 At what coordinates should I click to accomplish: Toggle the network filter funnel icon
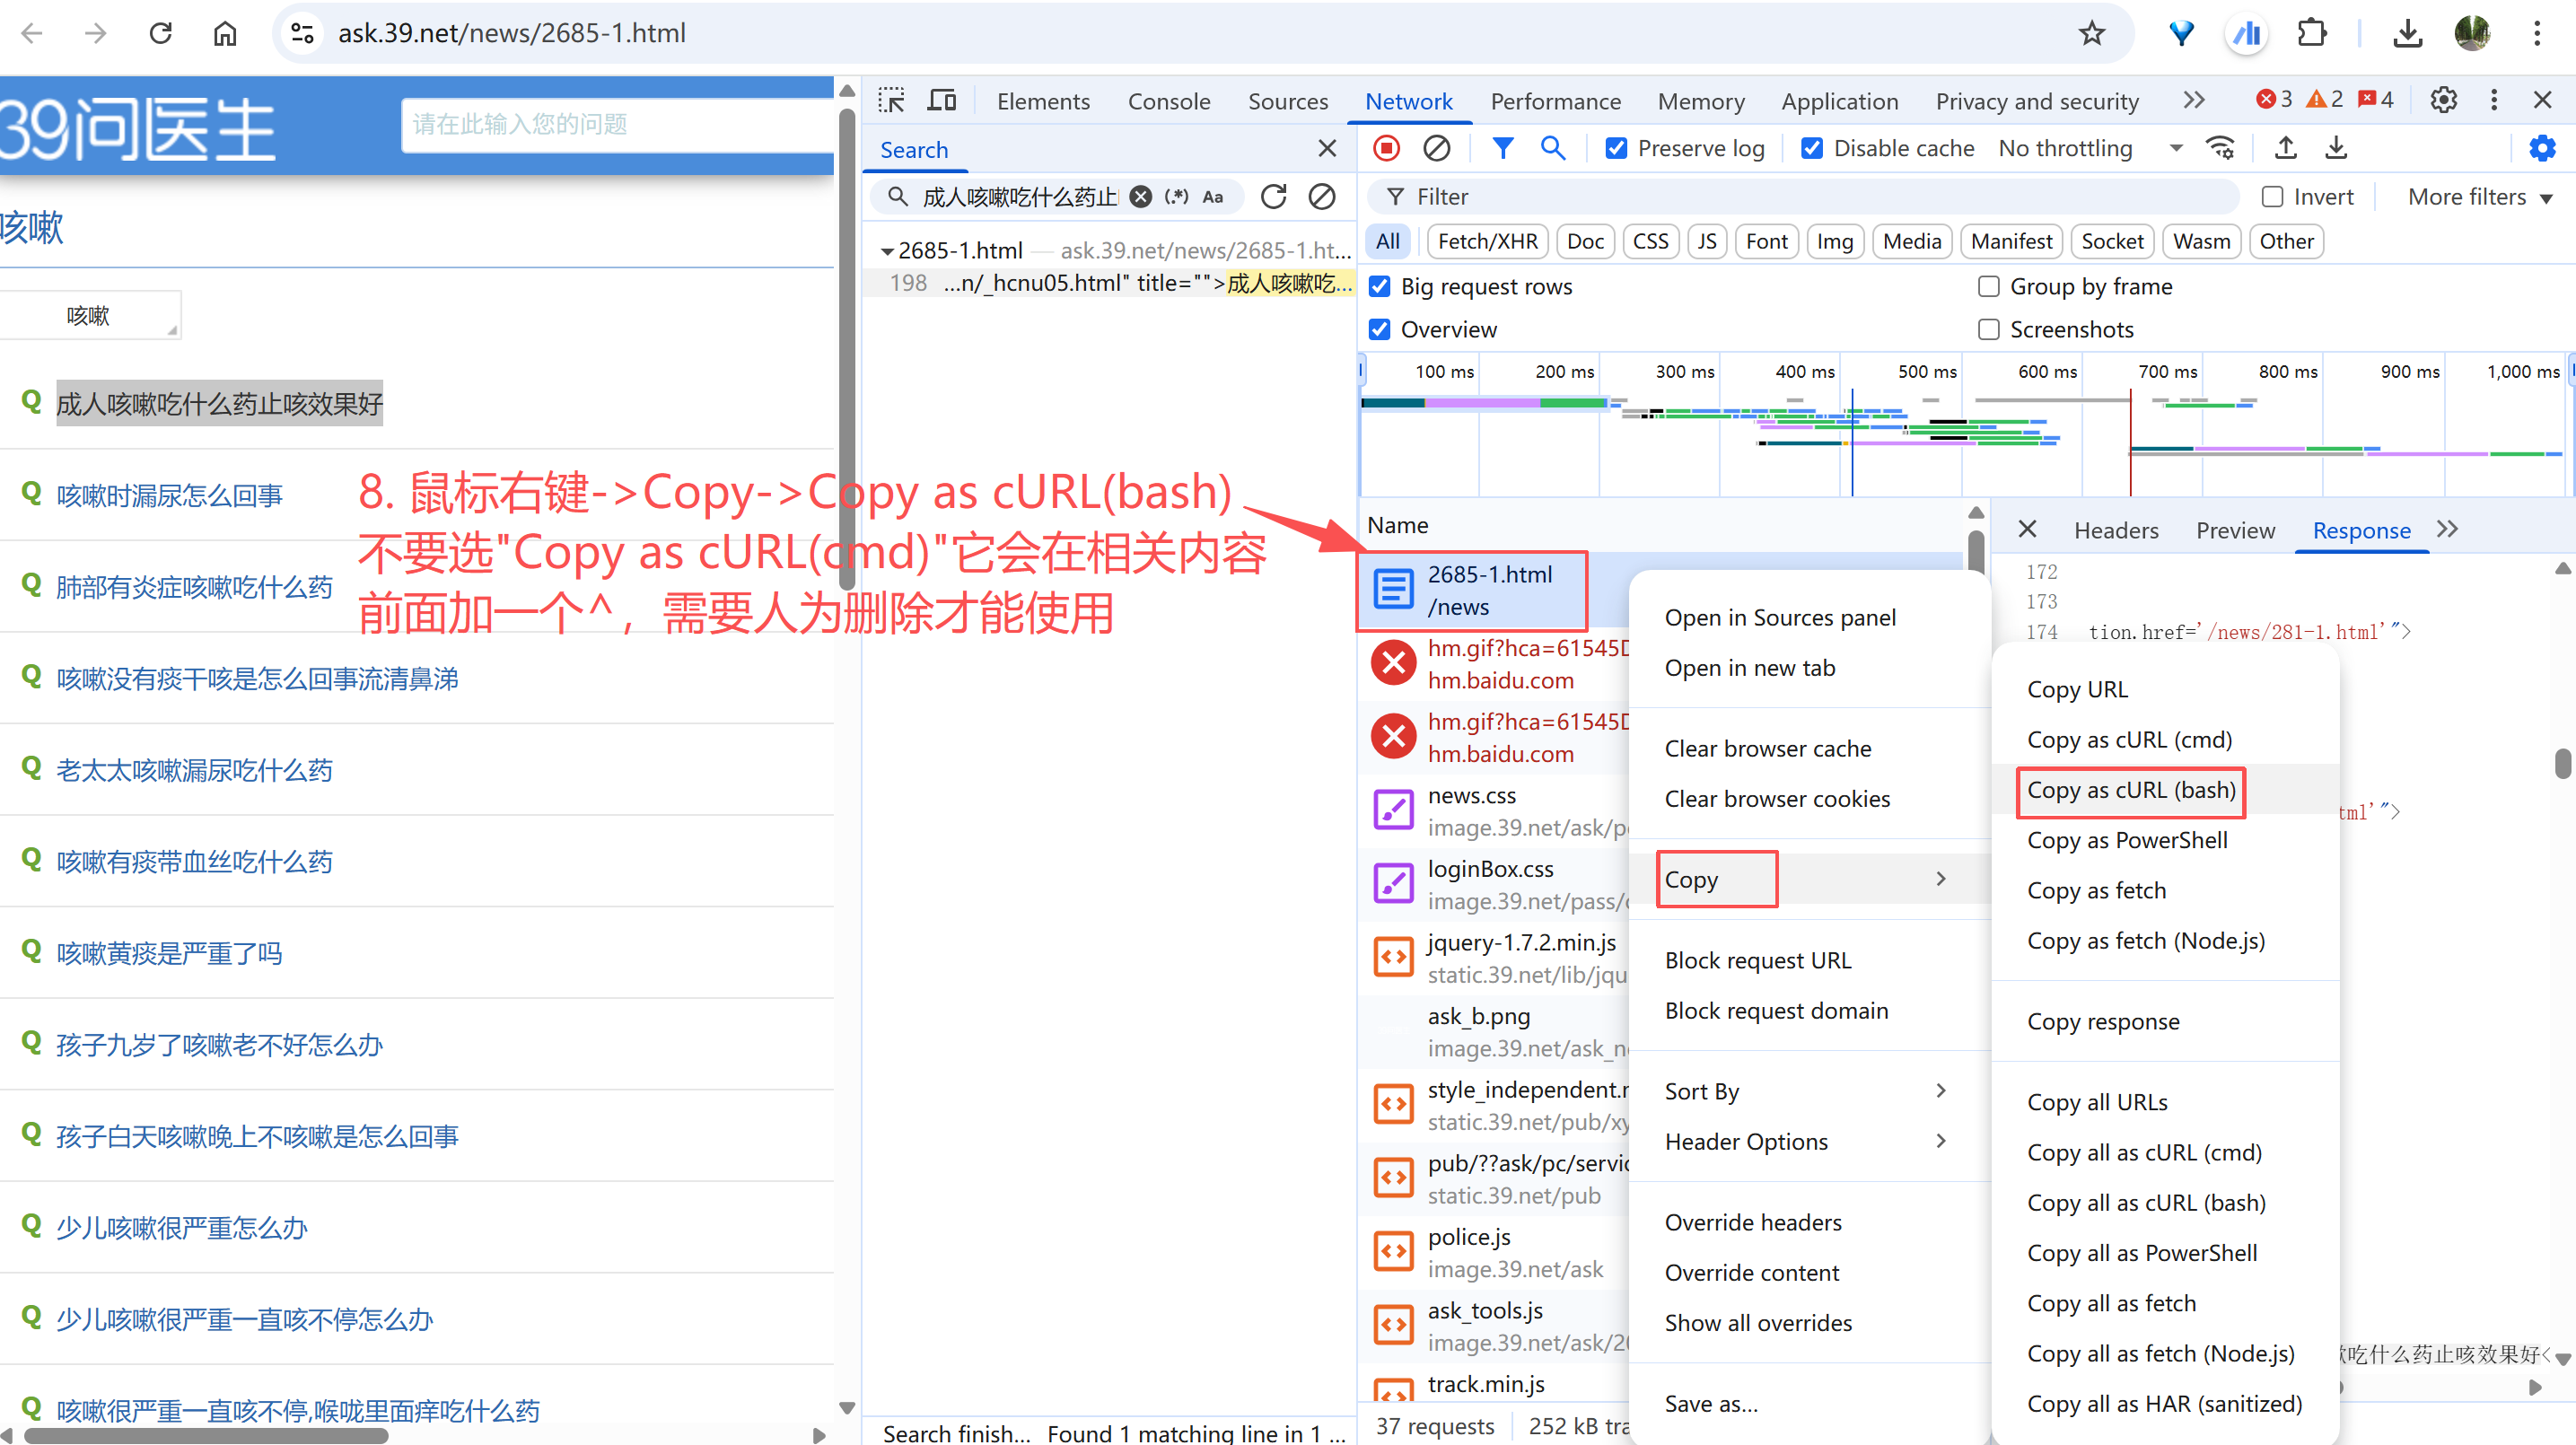(x=1502, y=149)
